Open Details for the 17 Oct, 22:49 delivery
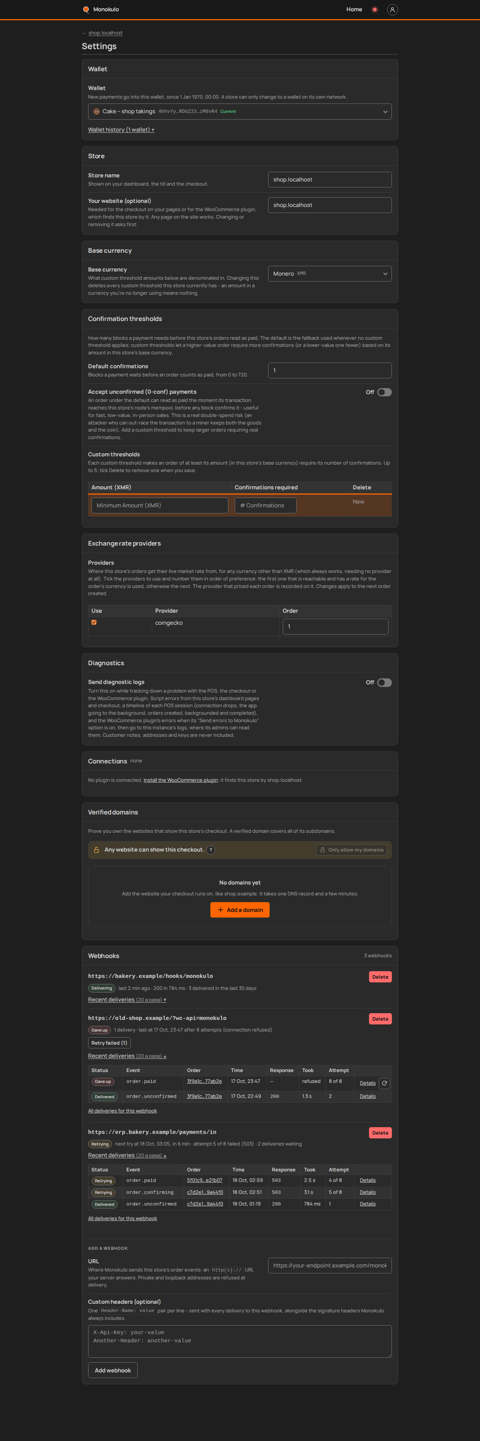Viewport: 480px width, 1441px height. coord(368,1096)
